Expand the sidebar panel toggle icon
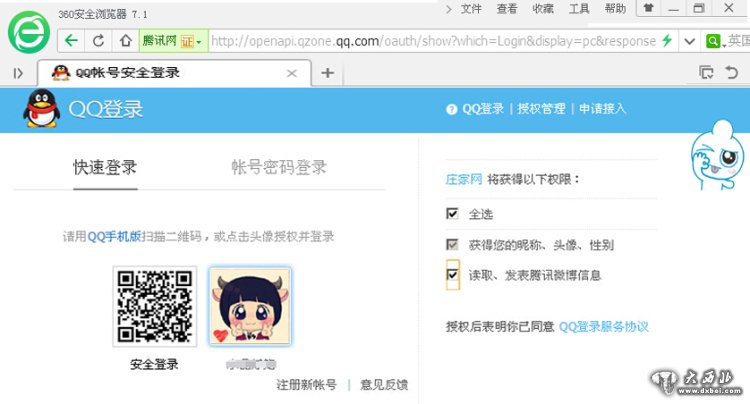Image resolution: width=750 pixels, height=404 pixels. click(x=18, y=73)
